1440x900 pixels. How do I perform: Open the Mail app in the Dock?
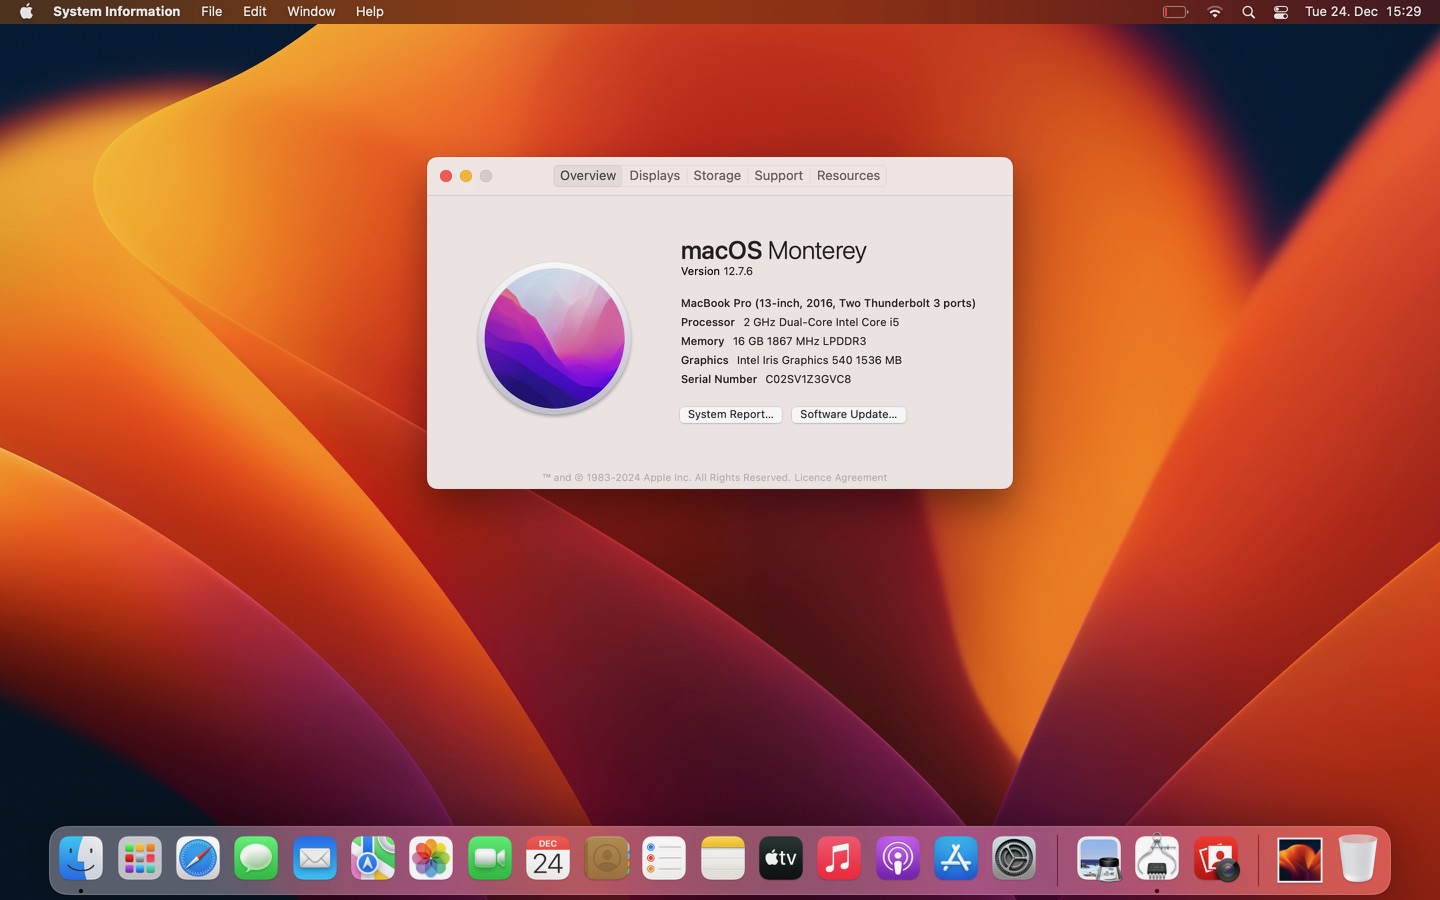(315, 859)
